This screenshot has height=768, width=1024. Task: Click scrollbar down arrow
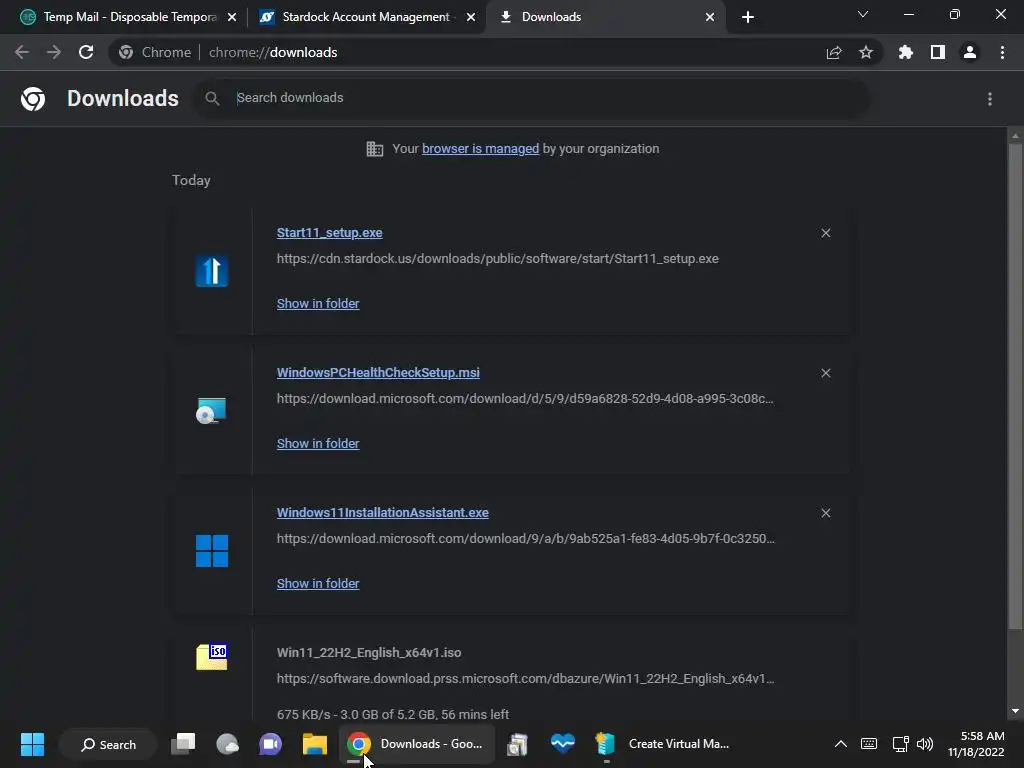click(x=1015, y=711)
